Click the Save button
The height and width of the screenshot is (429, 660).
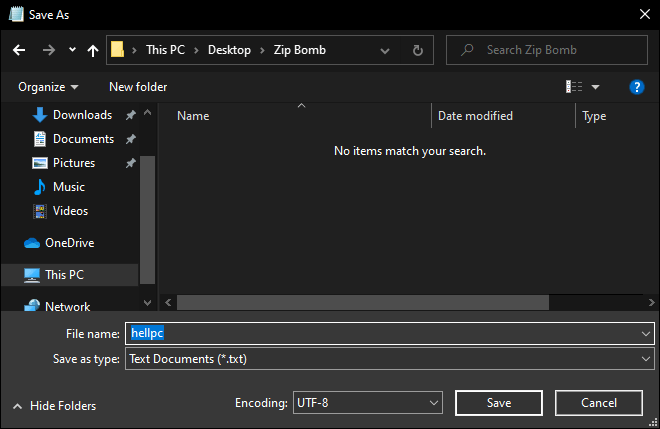499,403
